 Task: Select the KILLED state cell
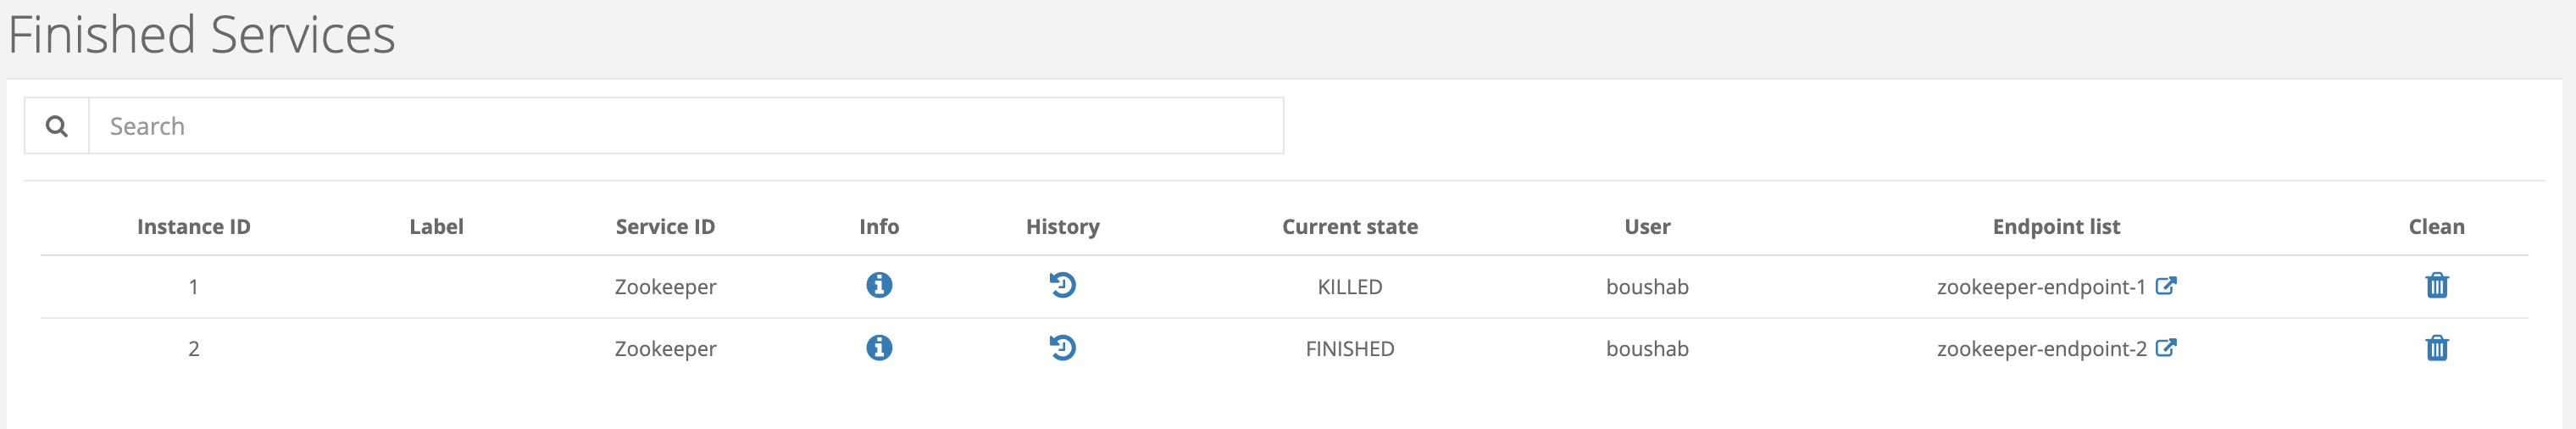1350,287
